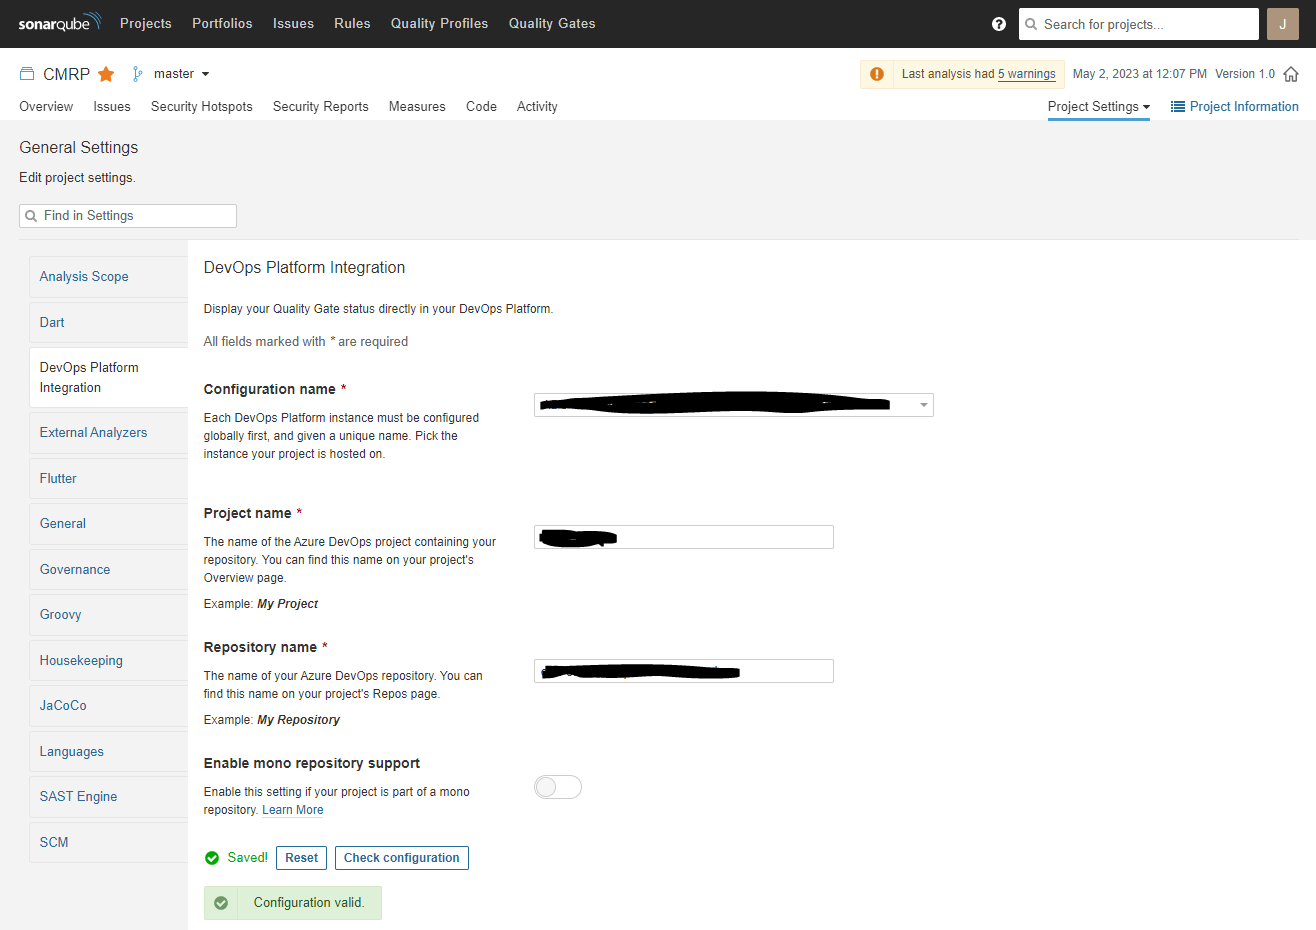The height and width of the screenshot is (930, 1316).
Task: Open Issues in the top navigation bar
Action: tap(293, 23)
